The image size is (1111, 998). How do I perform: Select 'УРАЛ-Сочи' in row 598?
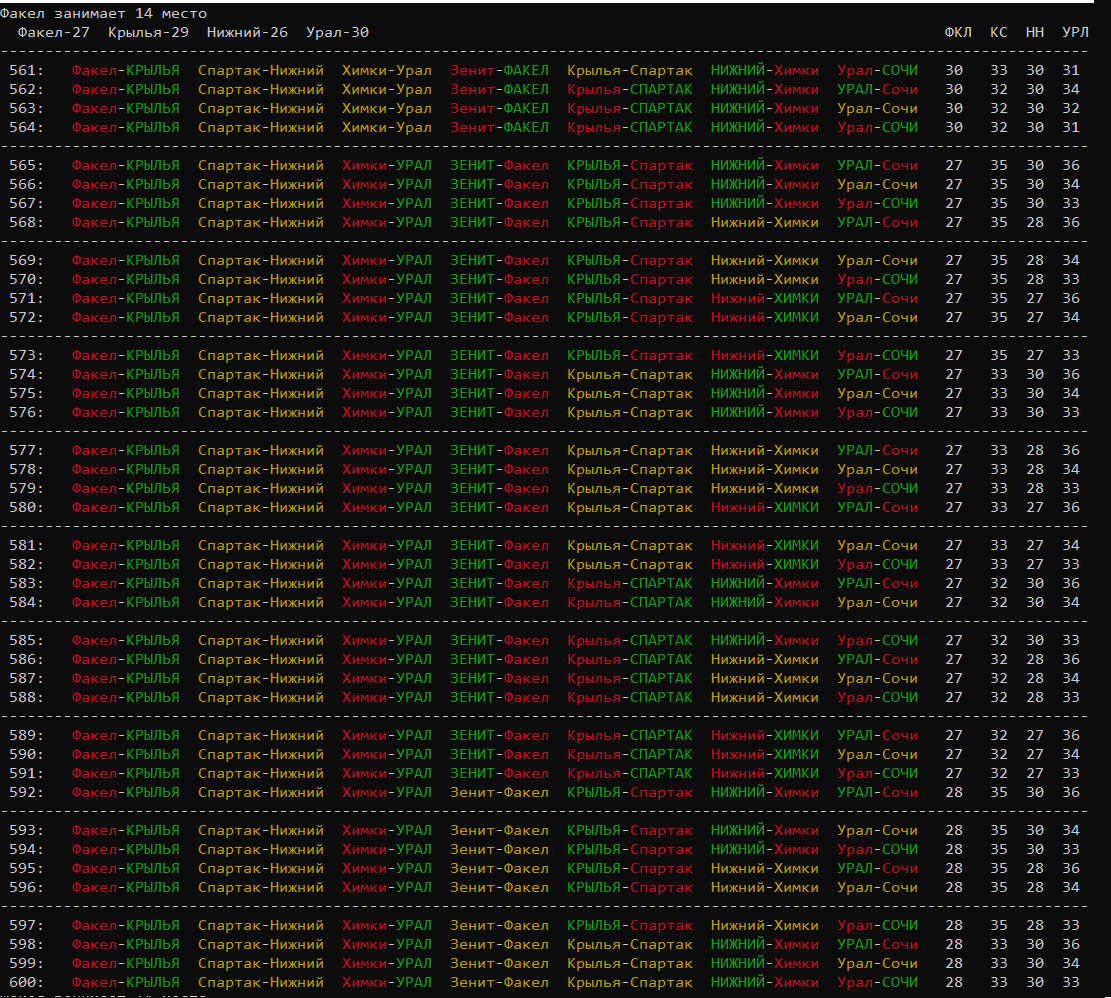coord(877,944)
